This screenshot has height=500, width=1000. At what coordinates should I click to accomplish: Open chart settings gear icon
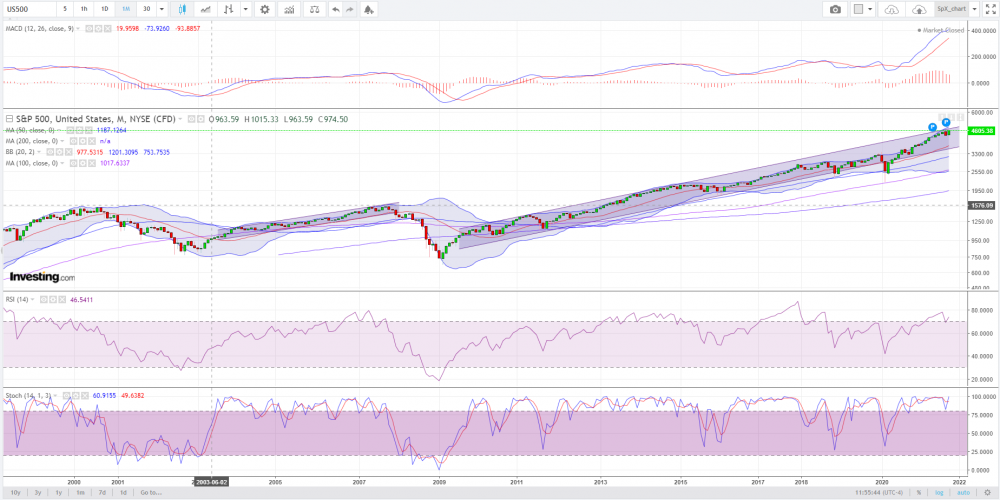click(x=264, y=9)
